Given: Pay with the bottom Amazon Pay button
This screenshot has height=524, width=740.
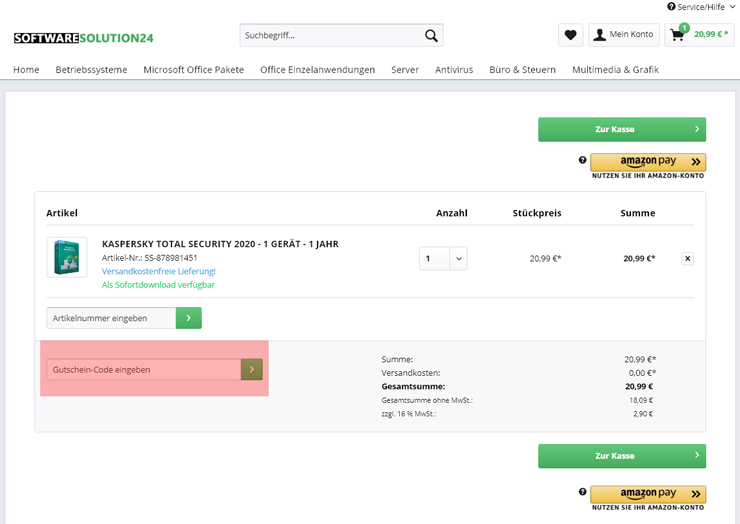Looking at the screenshot, I should (648, 494).
